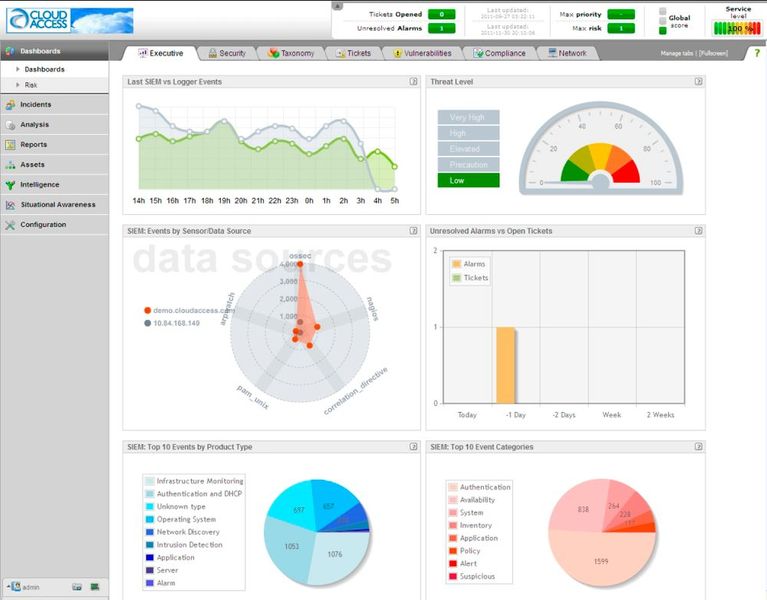Click Tickets Opened count button
Image resolution: width=767 pixels, height=600 pixels.
[x=441, y=14]
